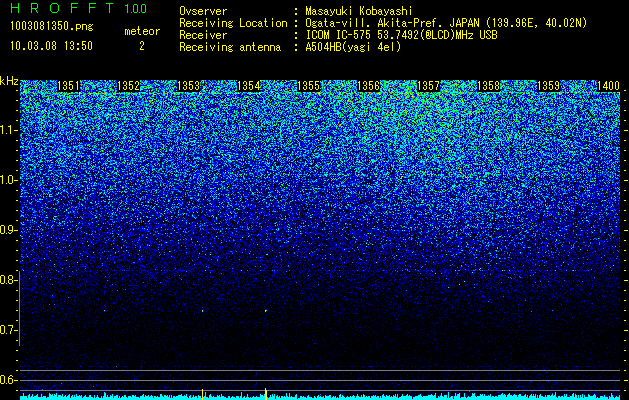Click the A504HB(yagi 4el) antenna text
This screenshot has height=400, width=629.
pos(353,47)
